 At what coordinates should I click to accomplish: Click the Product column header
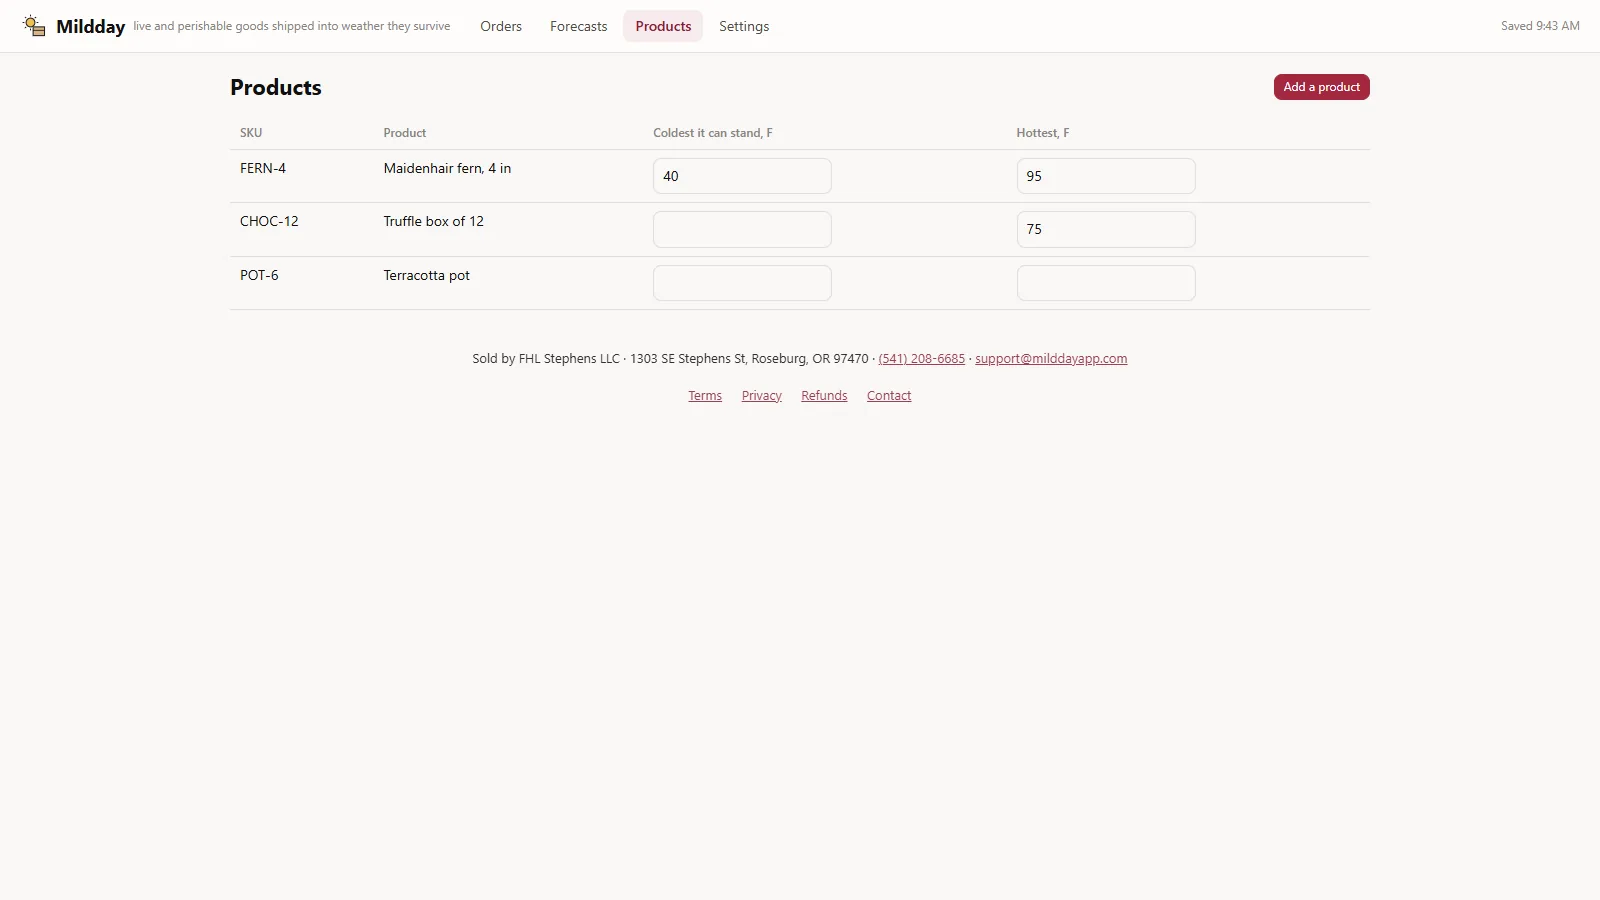[405, 133]
